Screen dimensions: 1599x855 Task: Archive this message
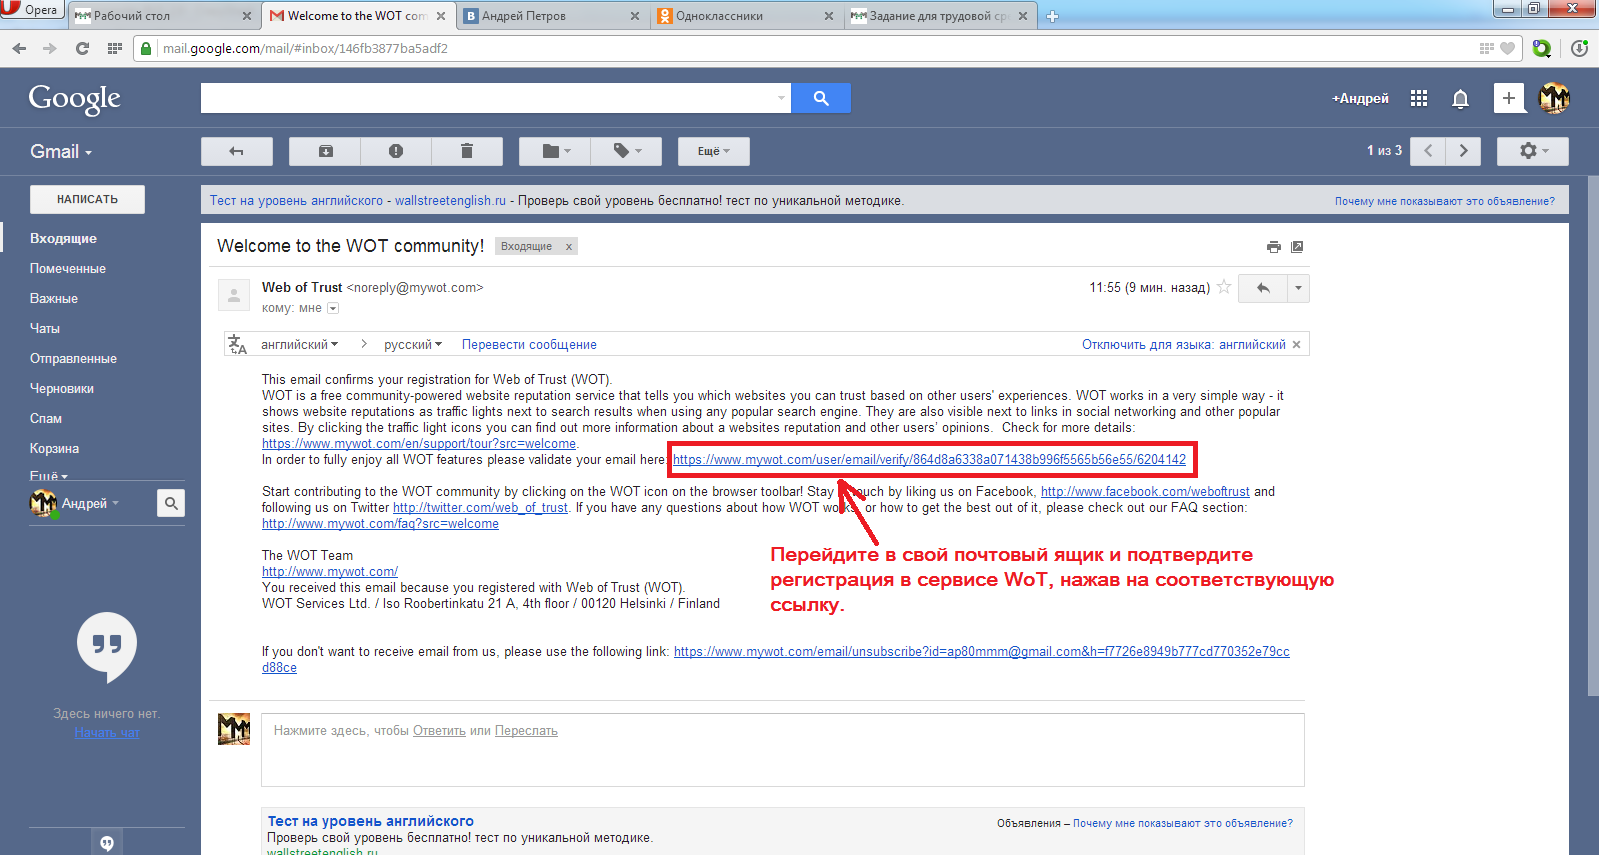point(325,151)
